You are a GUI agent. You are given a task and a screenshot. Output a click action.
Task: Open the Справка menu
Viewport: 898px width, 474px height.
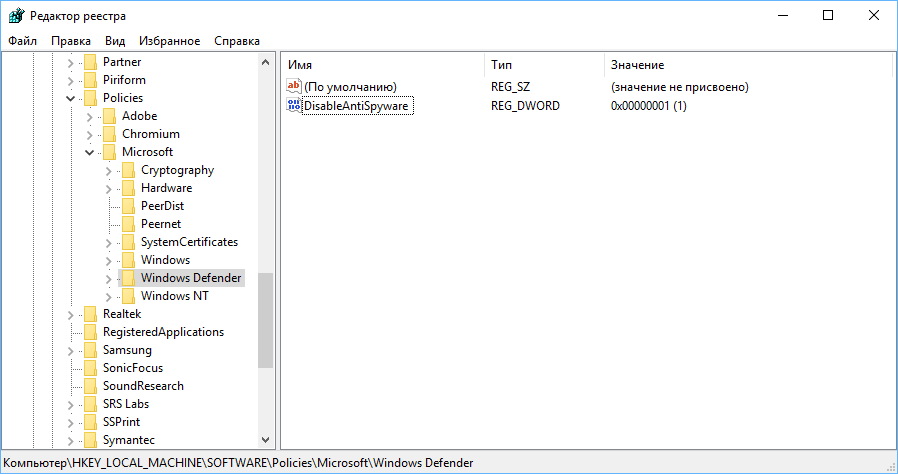[x=237, y=41]
